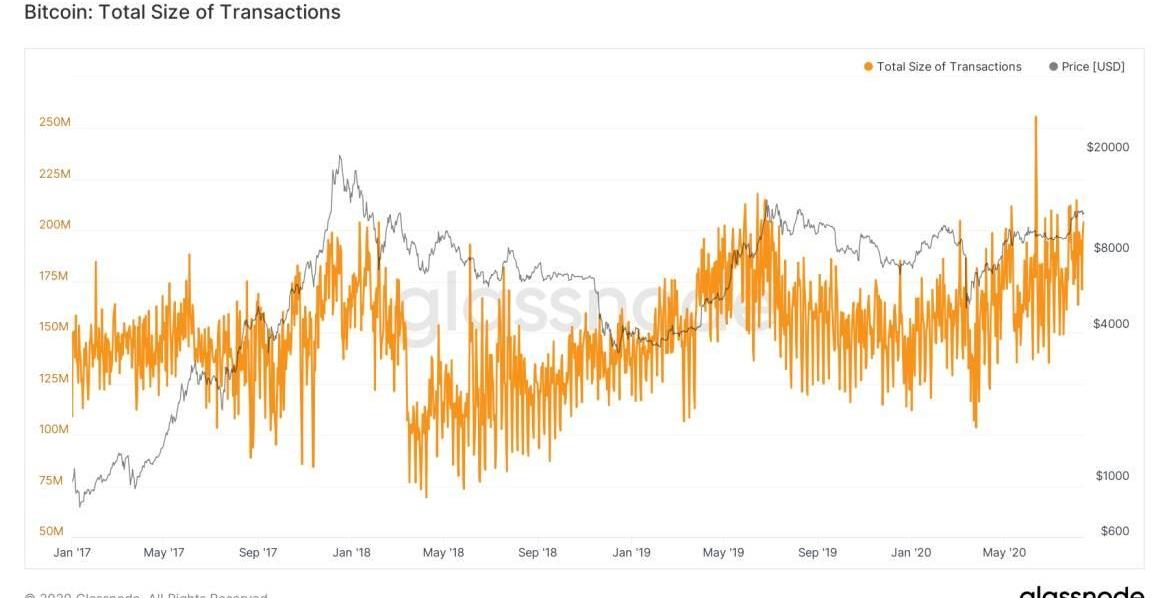Image resolution: width=1169 pixels, height=598 pixels.
Task: Click the Sep '19 date label
Action: pos(817,552)
